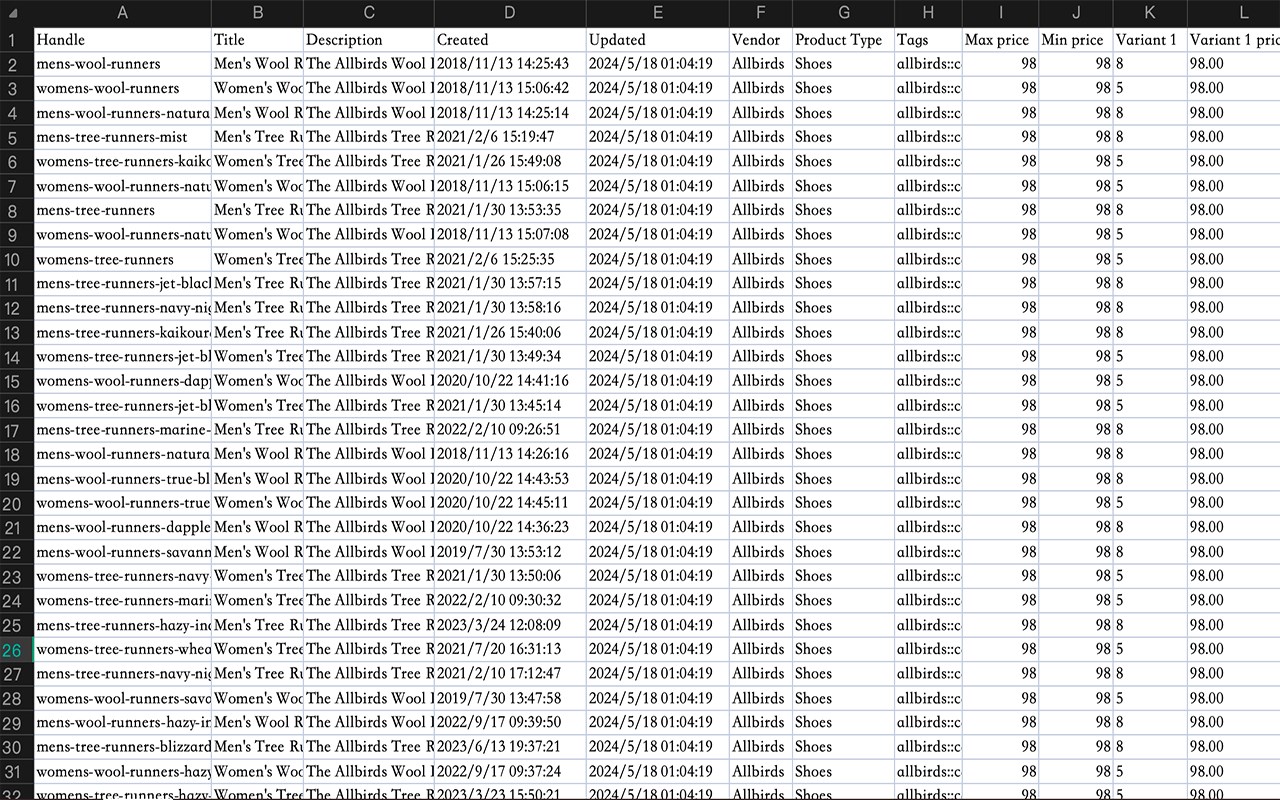This screenshot has width=1280, height=800.
Task: Select created date '2022/9/17 09:37:24'
Action: (510, 771)
